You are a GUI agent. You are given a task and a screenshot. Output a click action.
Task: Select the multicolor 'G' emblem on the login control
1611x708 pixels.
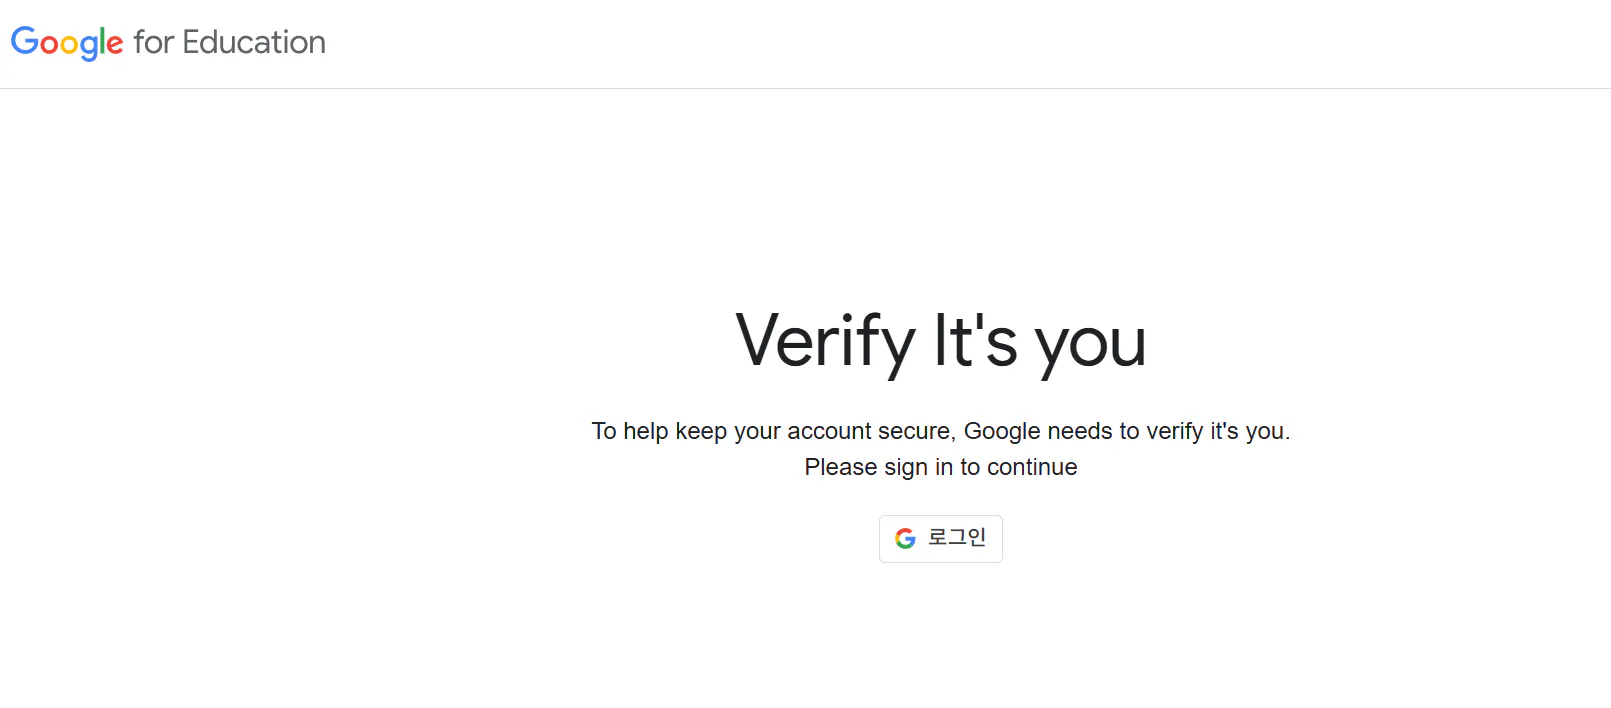(x=906, y=538)
